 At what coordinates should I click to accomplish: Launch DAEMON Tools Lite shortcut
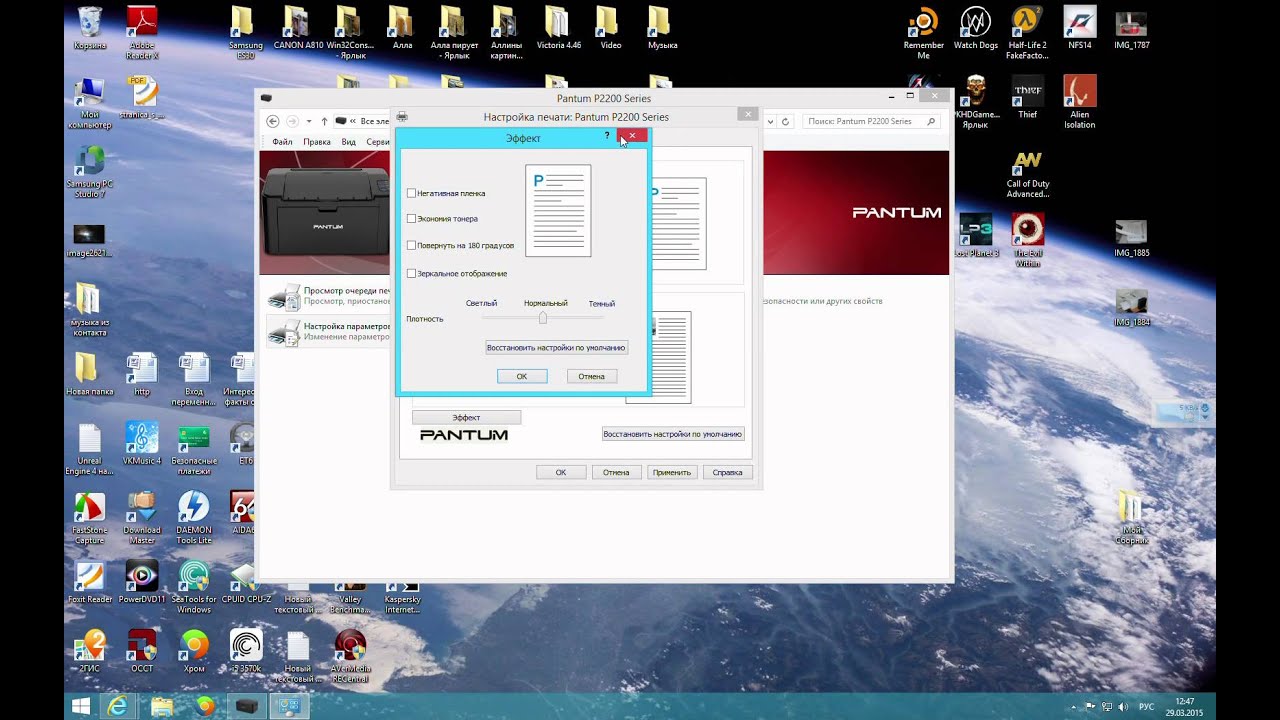coord(193,517)
